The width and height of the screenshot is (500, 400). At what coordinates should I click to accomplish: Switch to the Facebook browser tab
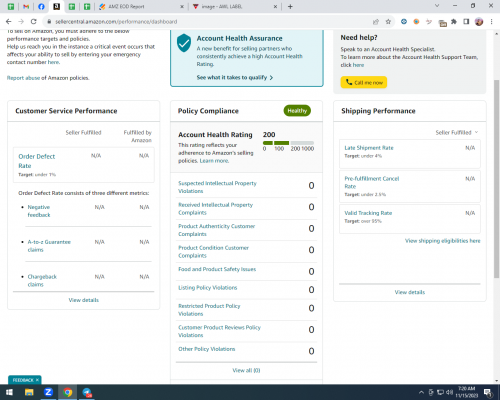[x=41, y=6]
